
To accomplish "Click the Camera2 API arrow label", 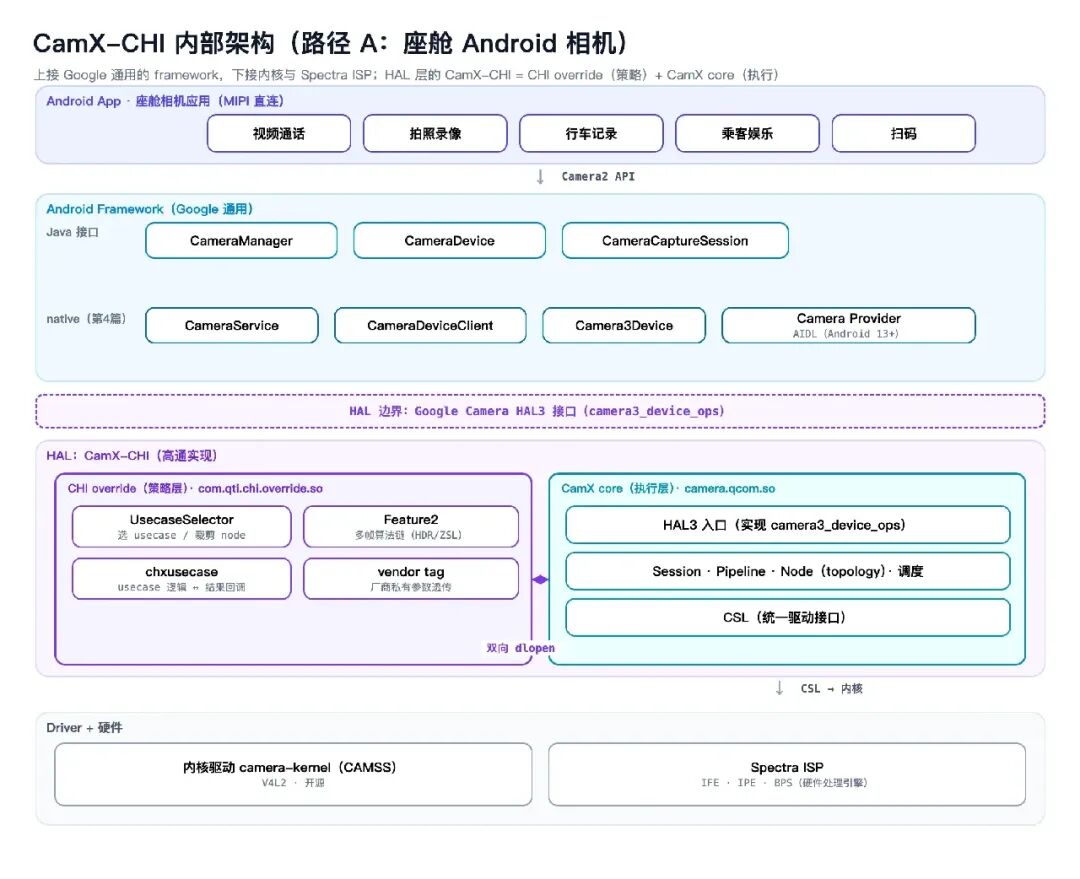I will click(598, 176).
